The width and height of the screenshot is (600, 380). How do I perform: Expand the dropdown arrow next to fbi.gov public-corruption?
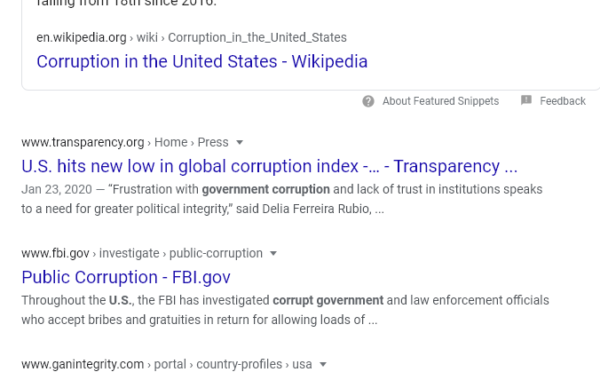pyautogui.click(x=273, y=254)
